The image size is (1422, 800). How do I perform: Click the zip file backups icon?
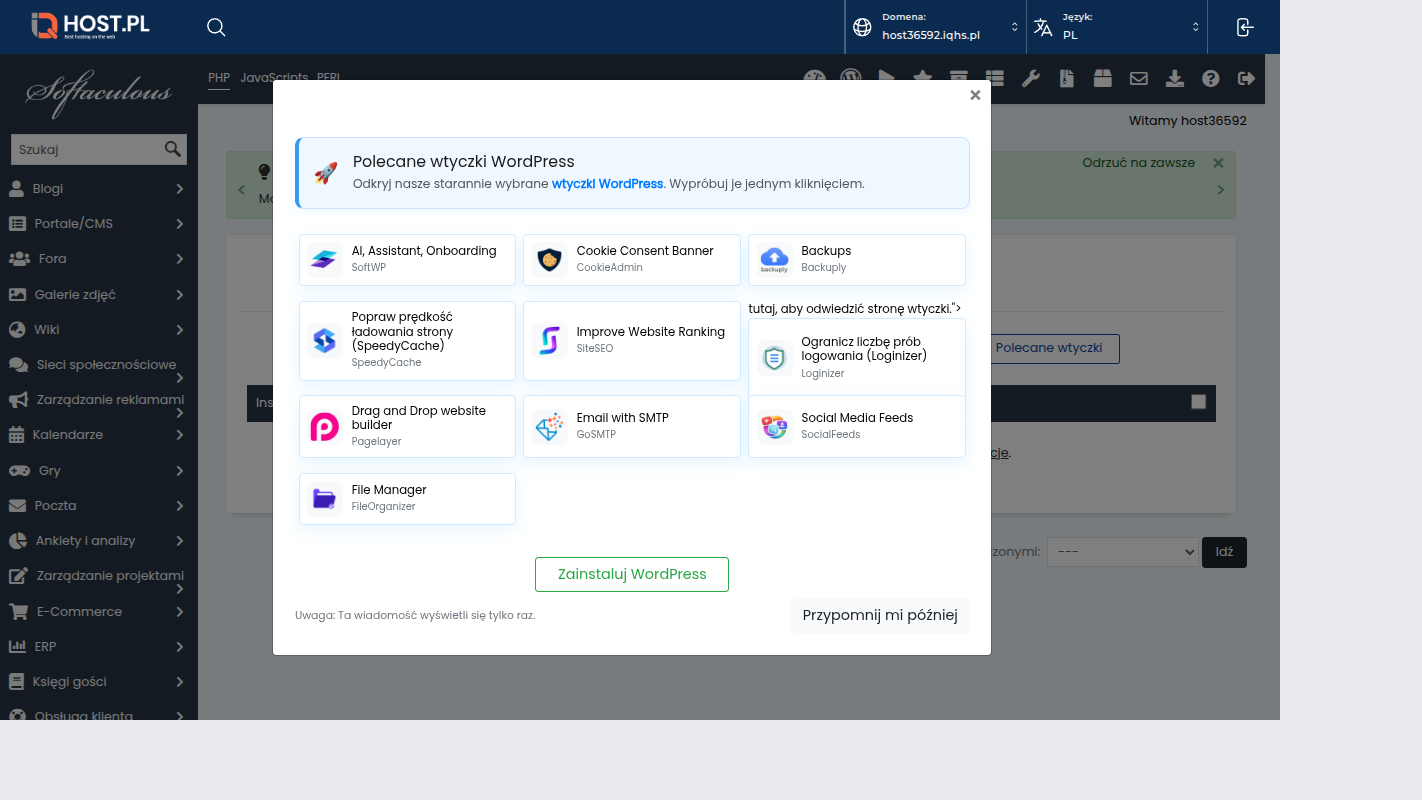coord(1067,78)
